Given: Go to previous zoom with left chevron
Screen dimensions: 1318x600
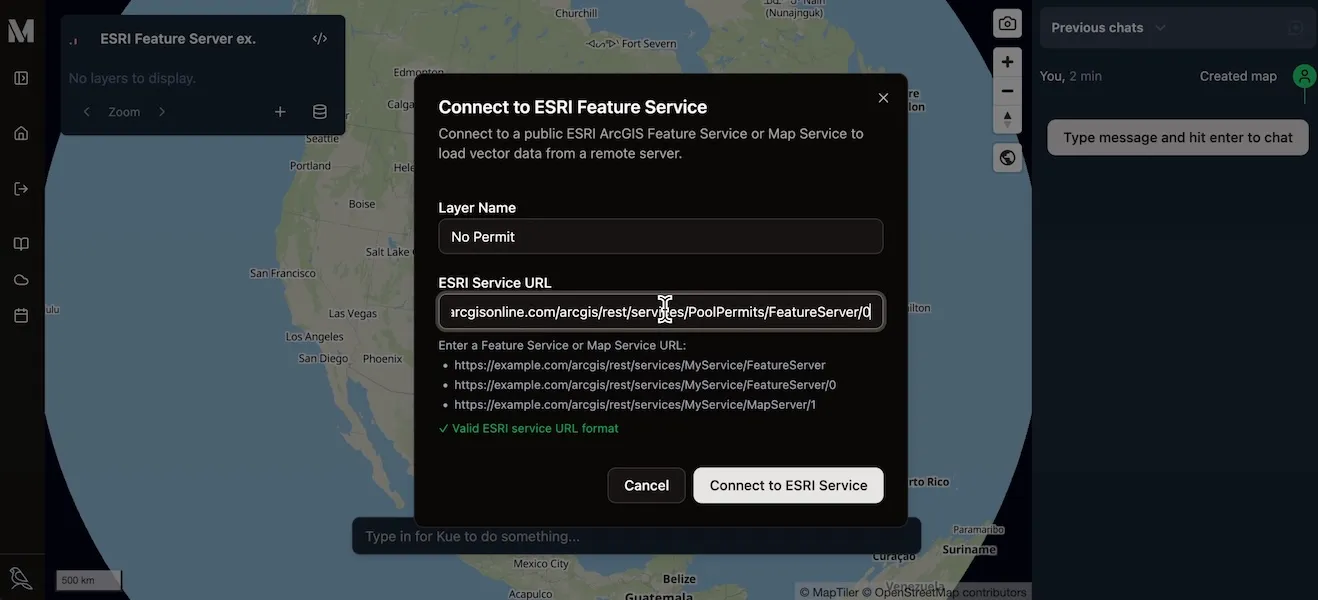Looking at the screenshot, I should [86, 112].
